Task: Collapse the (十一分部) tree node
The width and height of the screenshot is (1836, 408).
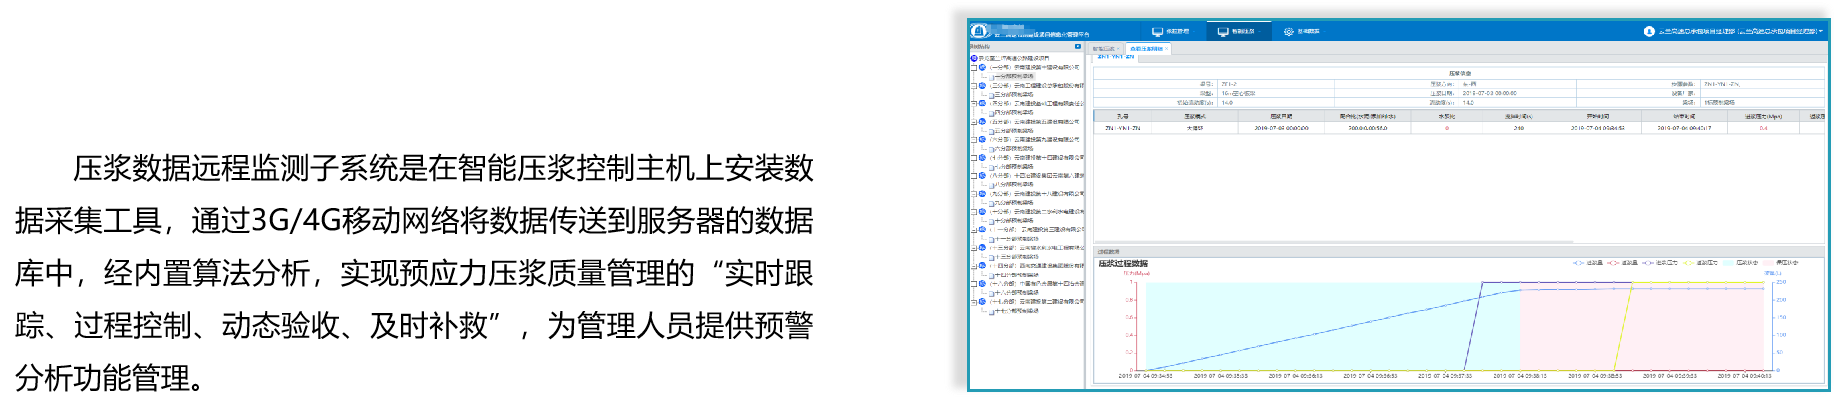Action: (973, 230)
